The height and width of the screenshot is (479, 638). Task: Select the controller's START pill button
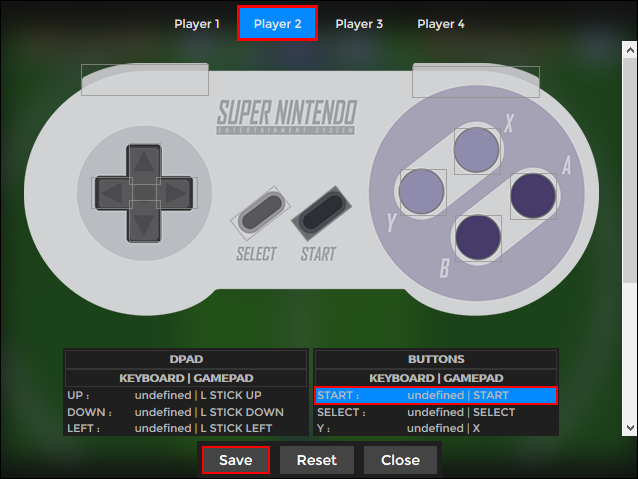[321, 213]
